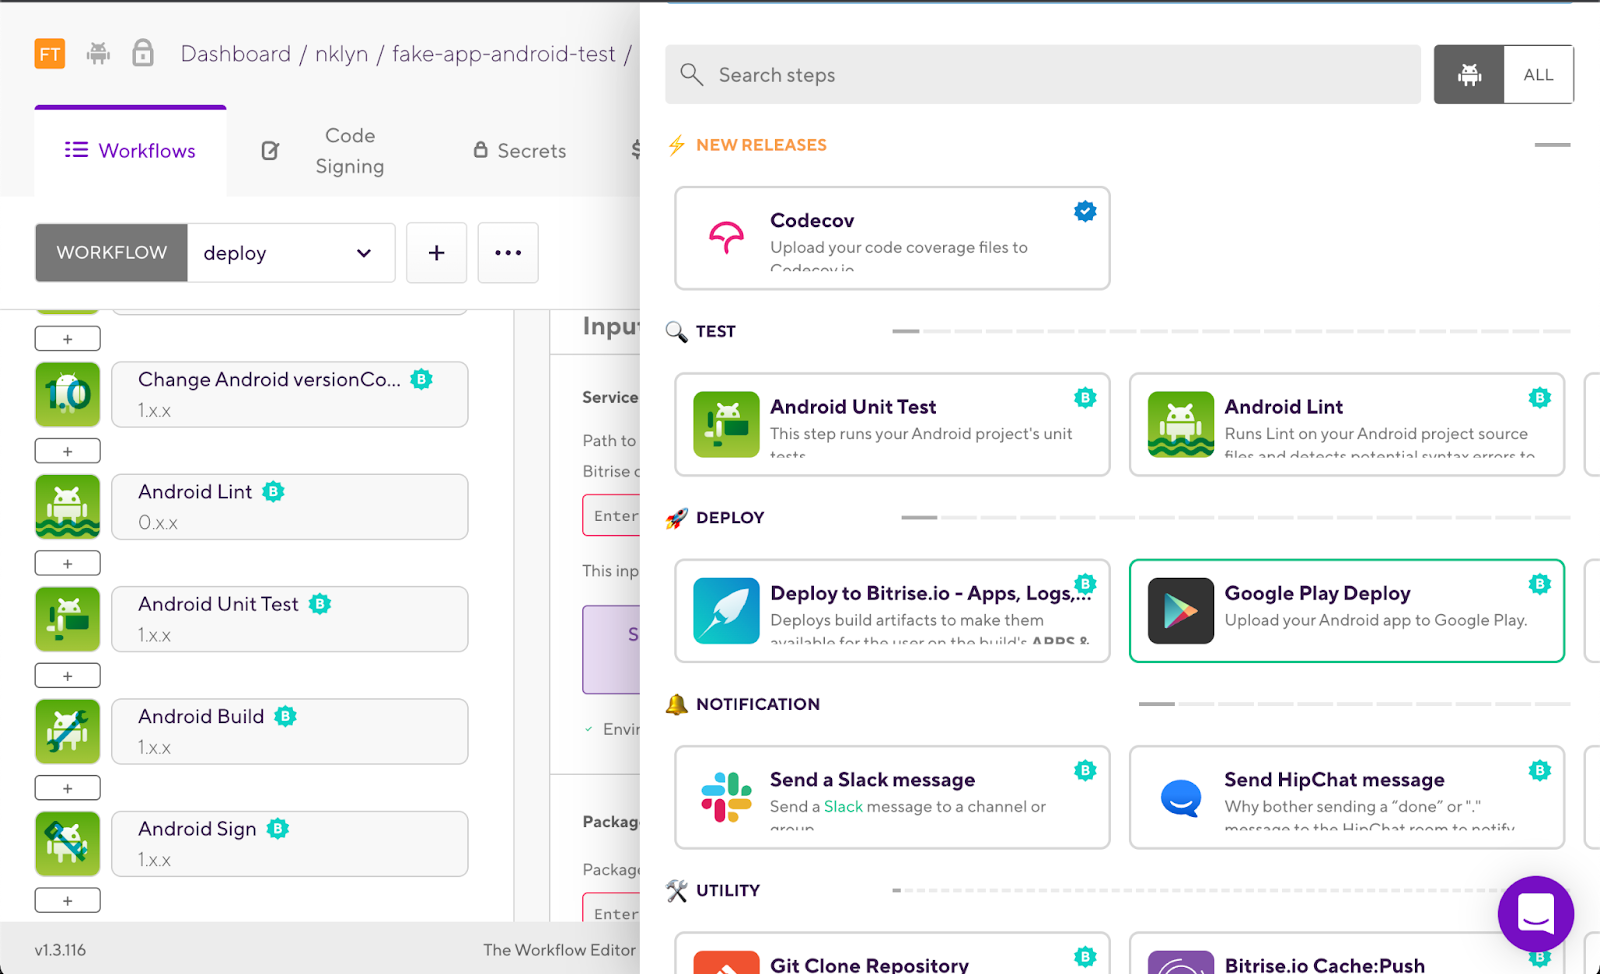
Task: Click the Service account path input field
Action: (x=612, y=515)
